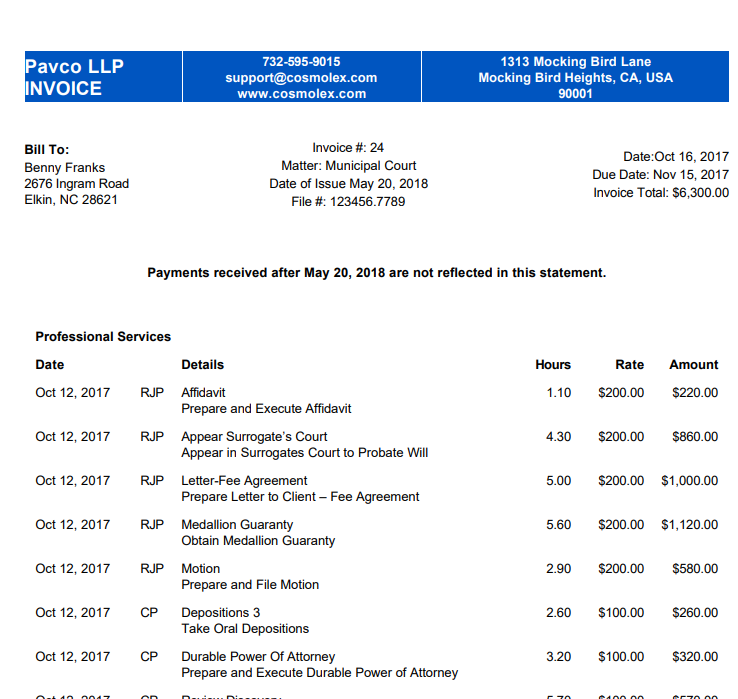Click the 732-595-9015 phone number

[x=301, y=62]
